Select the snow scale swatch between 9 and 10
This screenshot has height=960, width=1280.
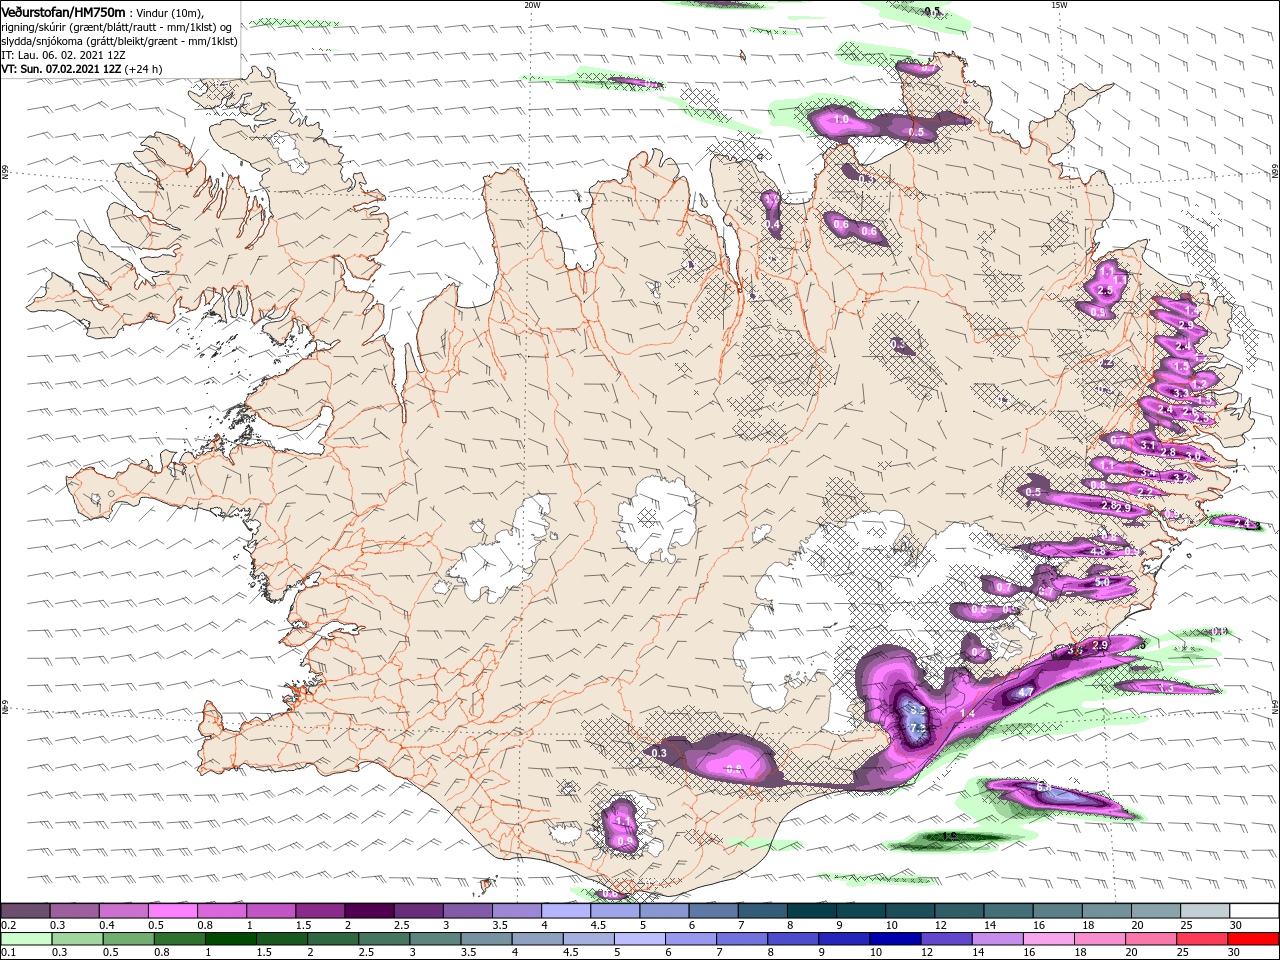860,911
